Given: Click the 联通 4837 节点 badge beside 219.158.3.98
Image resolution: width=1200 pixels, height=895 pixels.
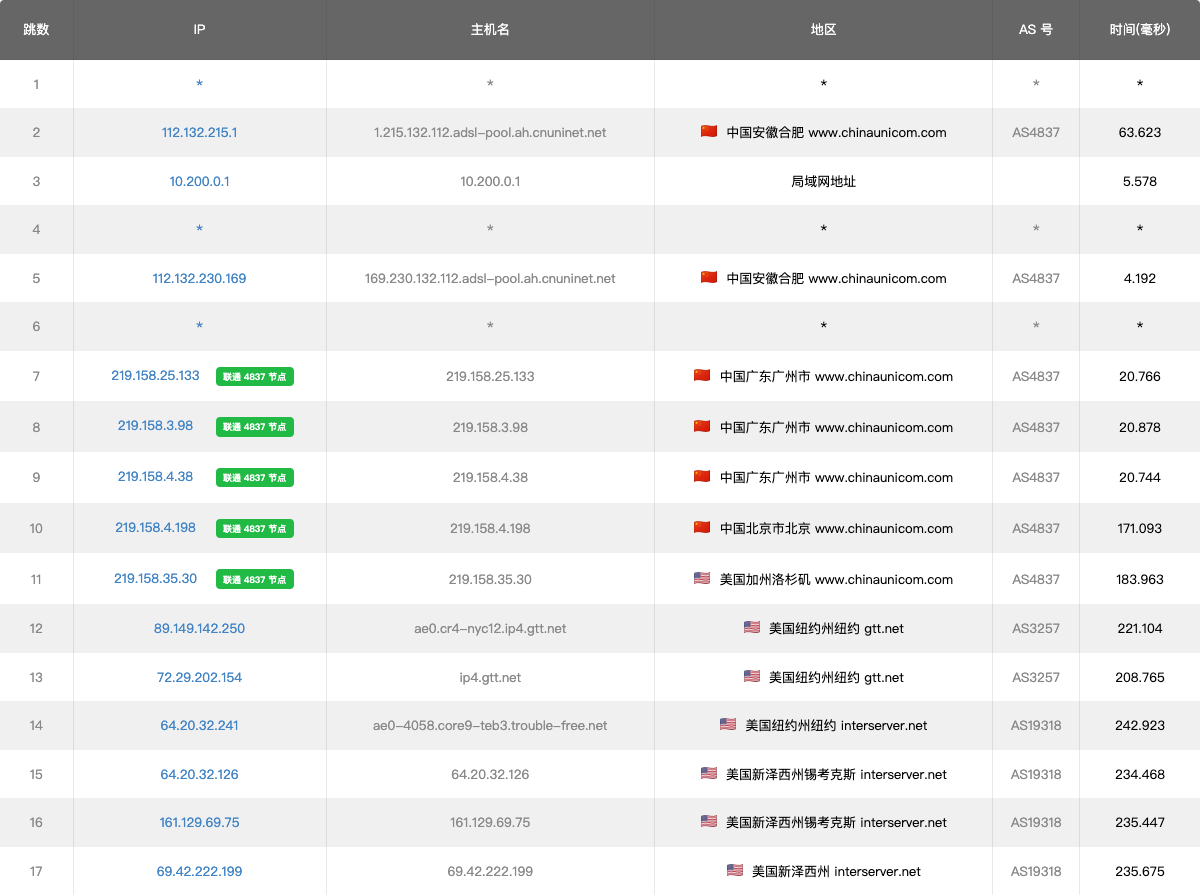Looking at the screenshot, I should point(255,427).
